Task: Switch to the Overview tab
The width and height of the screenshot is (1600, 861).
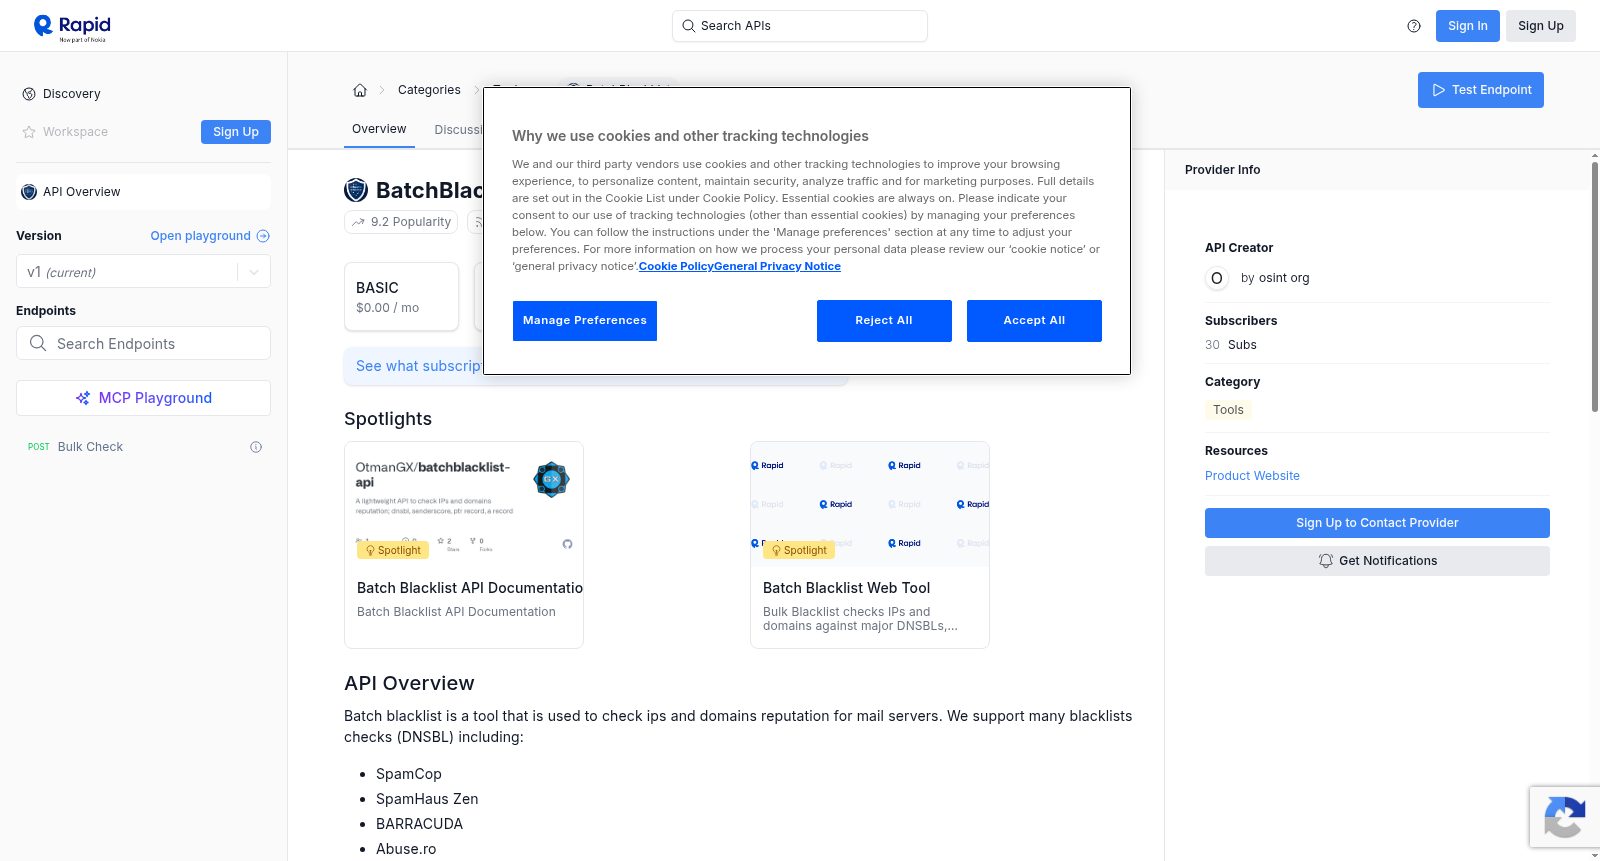Action: (379, 129)
